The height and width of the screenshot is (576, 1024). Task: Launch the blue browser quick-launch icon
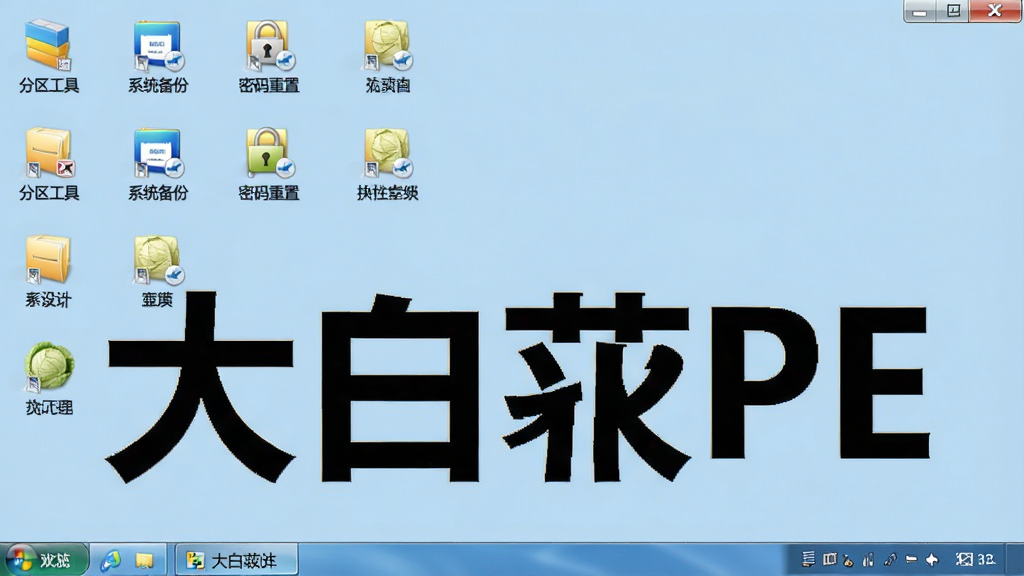pos(110,560)
